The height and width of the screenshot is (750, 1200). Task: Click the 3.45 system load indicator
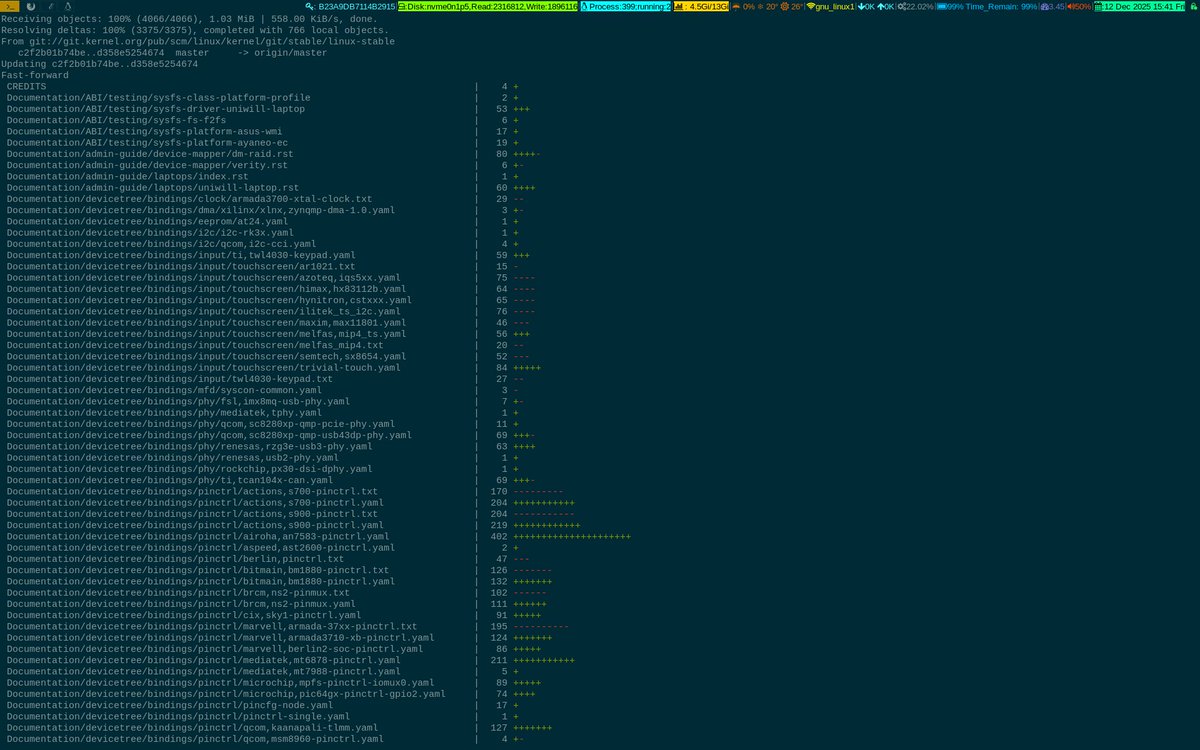click(x=1053, y=6)
